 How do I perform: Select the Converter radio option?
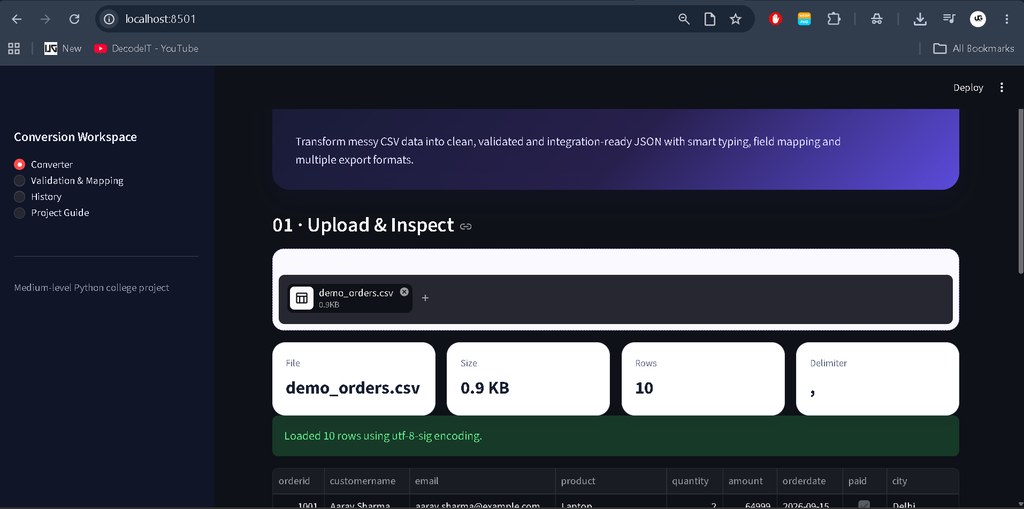[x=43, y=165]
